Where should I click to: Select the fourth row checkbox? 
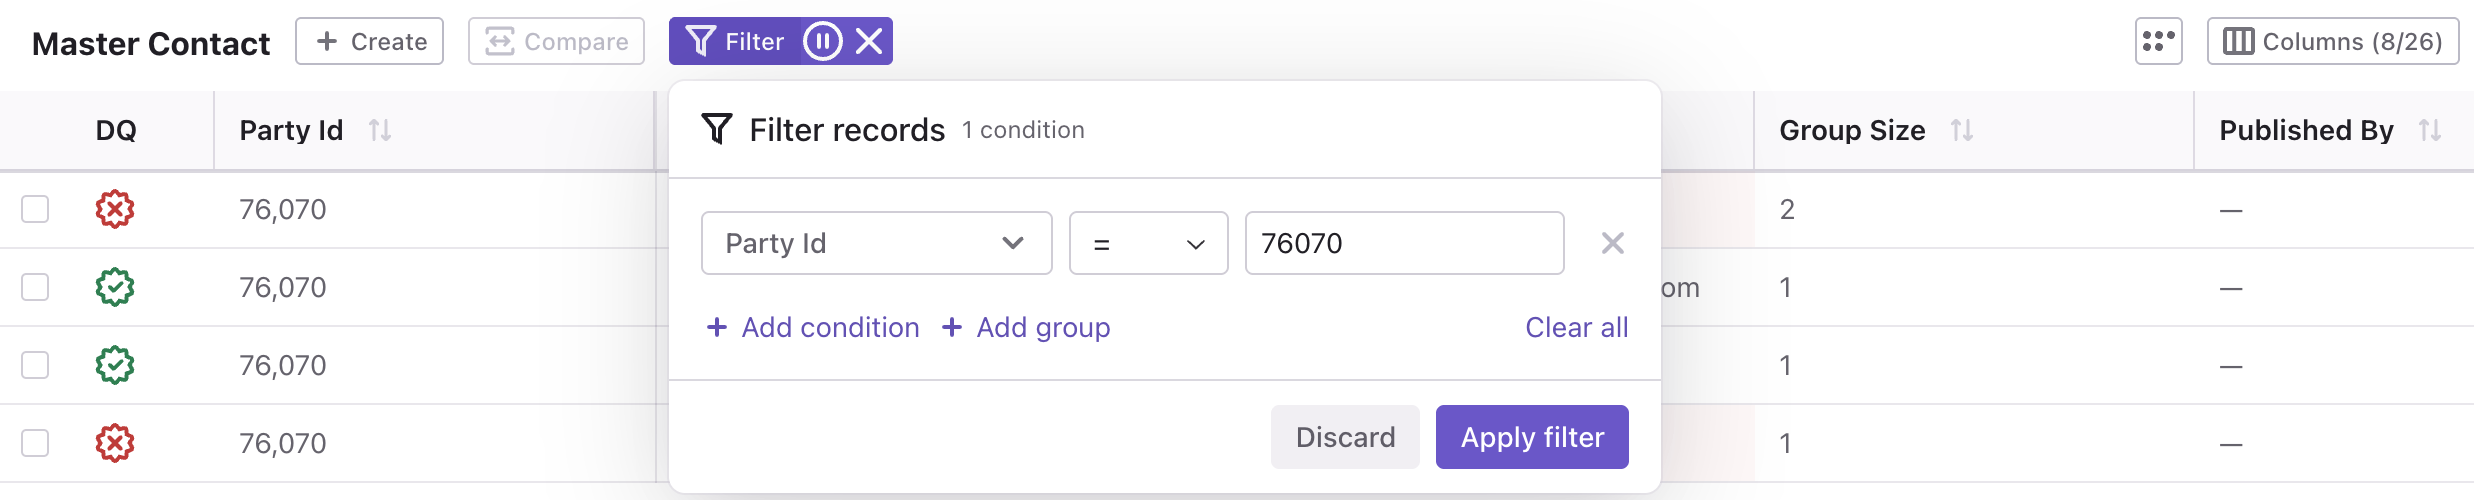coord(35,443)
